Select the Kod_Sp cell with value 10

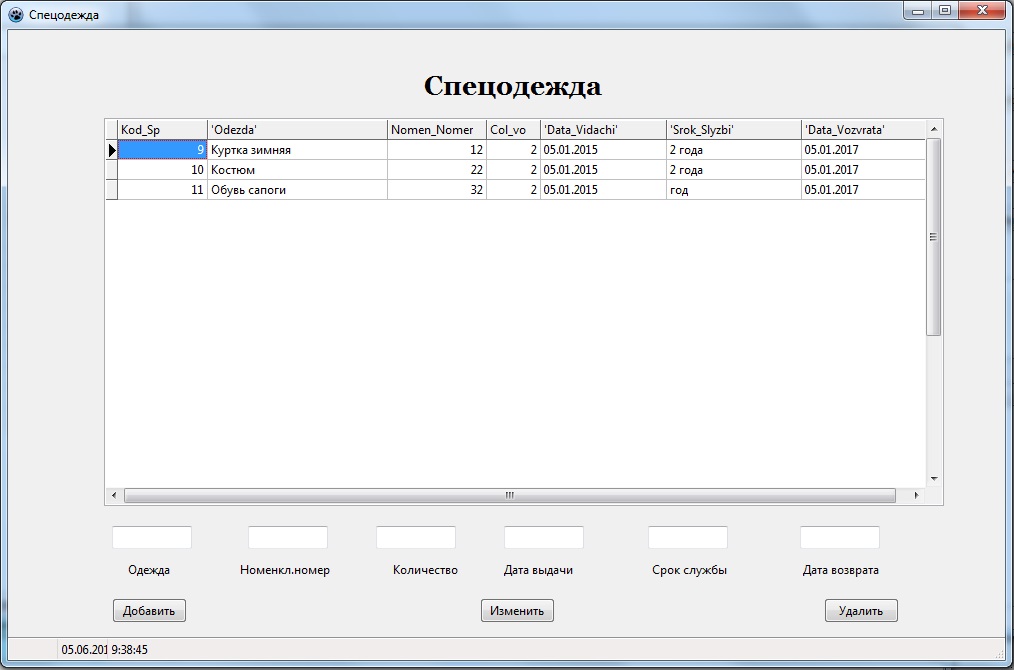[162, 170]
